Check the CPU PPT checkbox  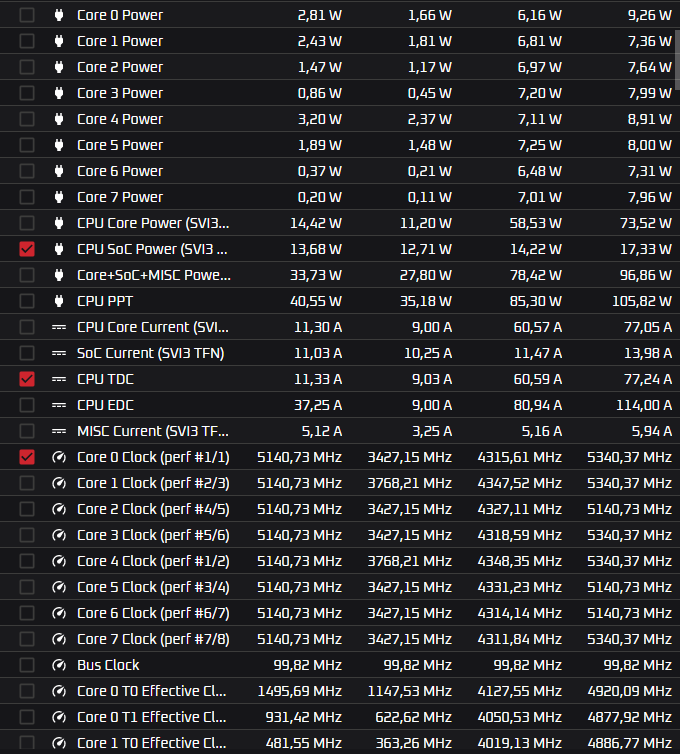(x=27, y=301)
